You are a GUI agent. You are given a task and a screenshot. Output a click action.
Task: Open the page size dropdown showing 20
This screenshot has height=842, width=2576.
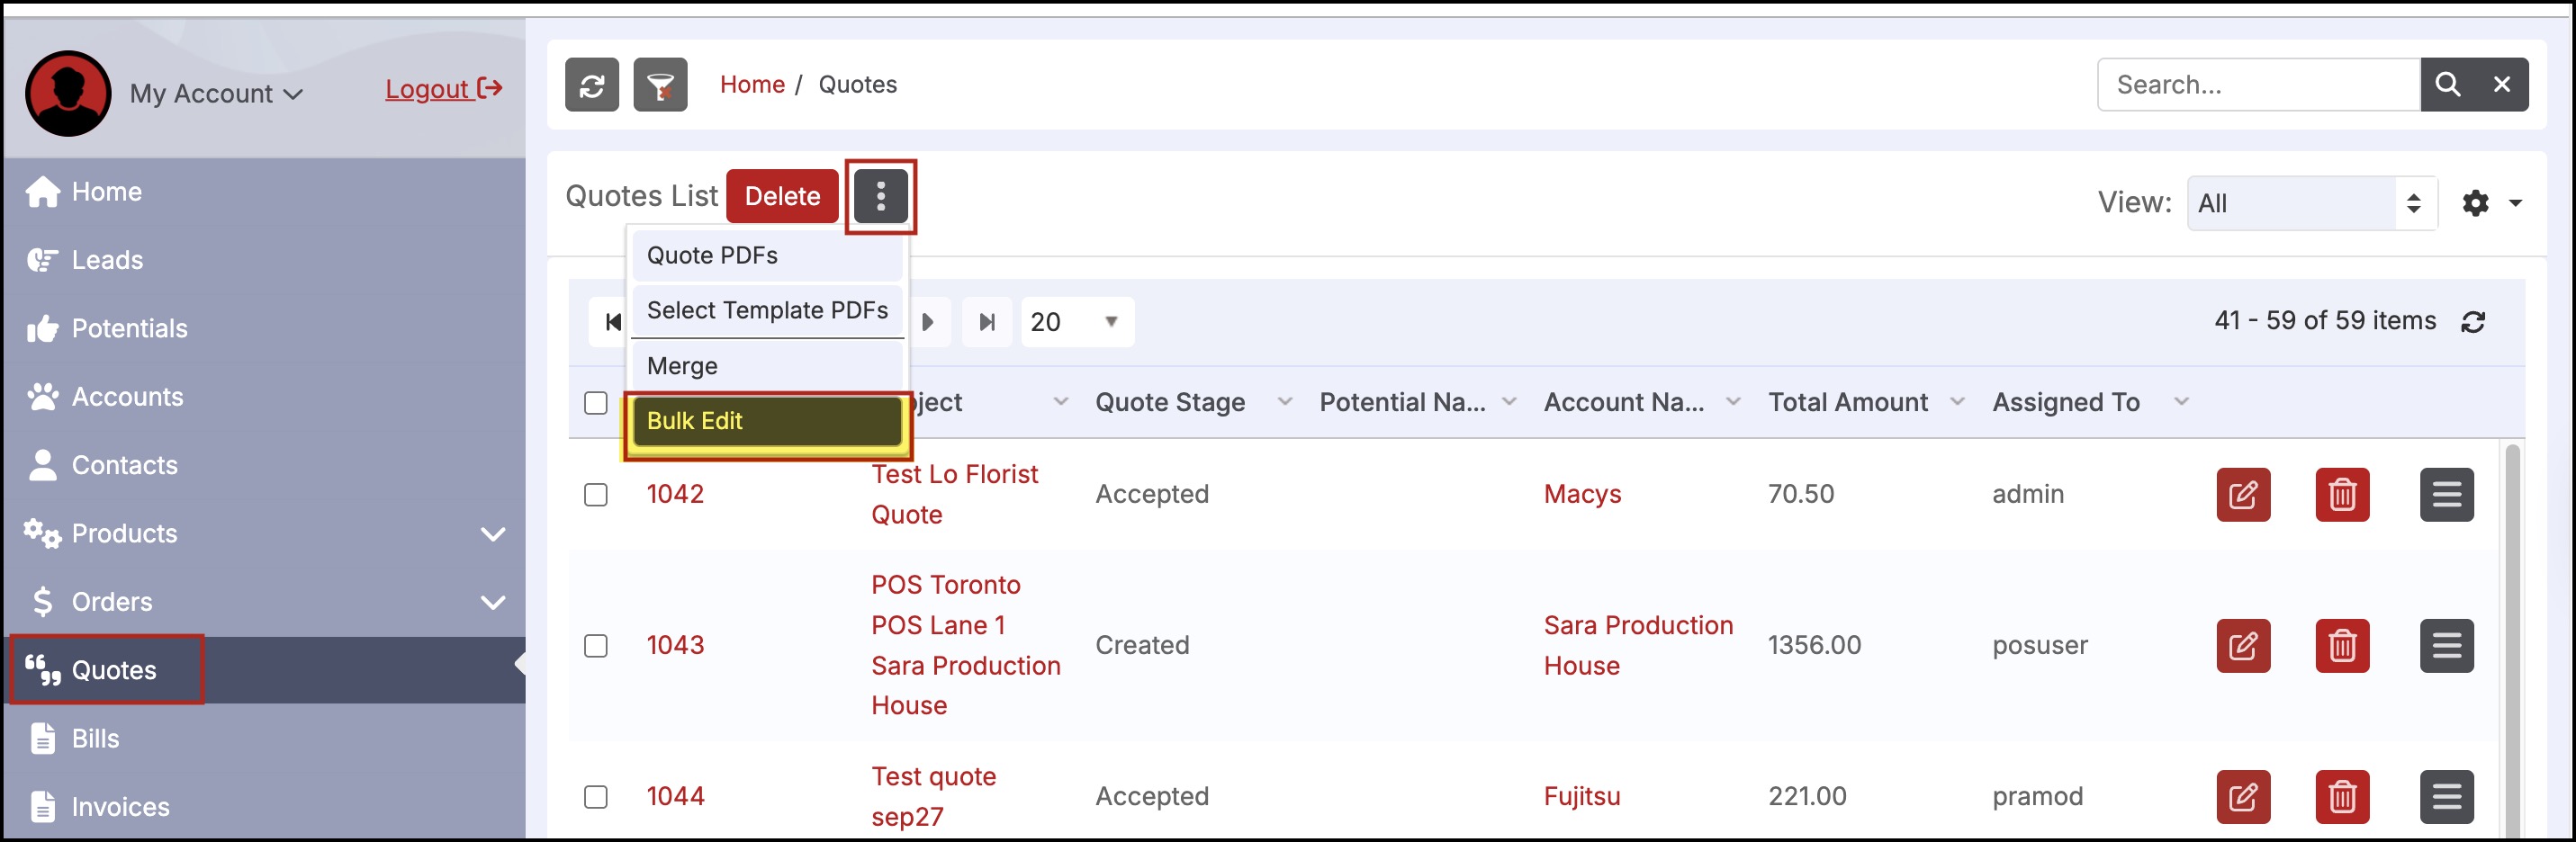tap(1076, 322)
